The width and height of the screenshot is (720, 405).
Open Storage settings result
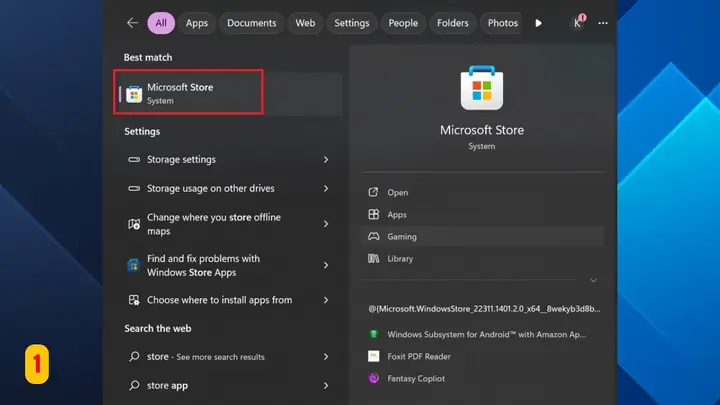coord(228,159)
